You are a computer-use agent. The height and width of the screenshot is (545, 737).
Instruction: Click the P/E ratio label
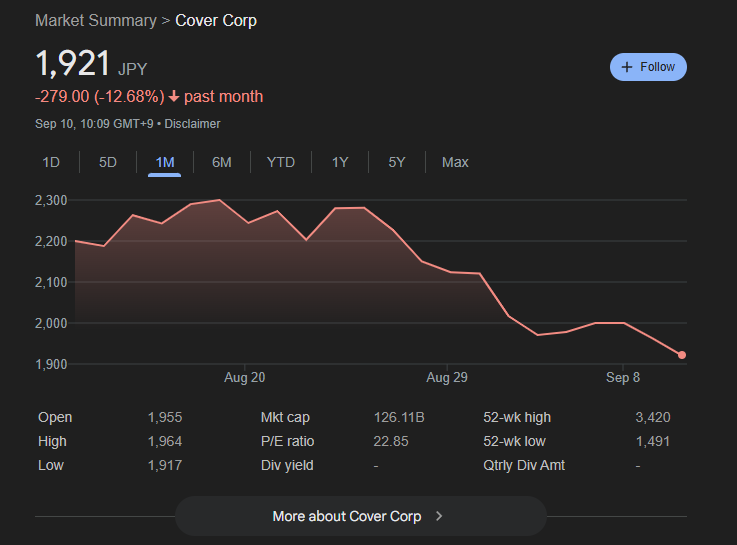point(288,441)
